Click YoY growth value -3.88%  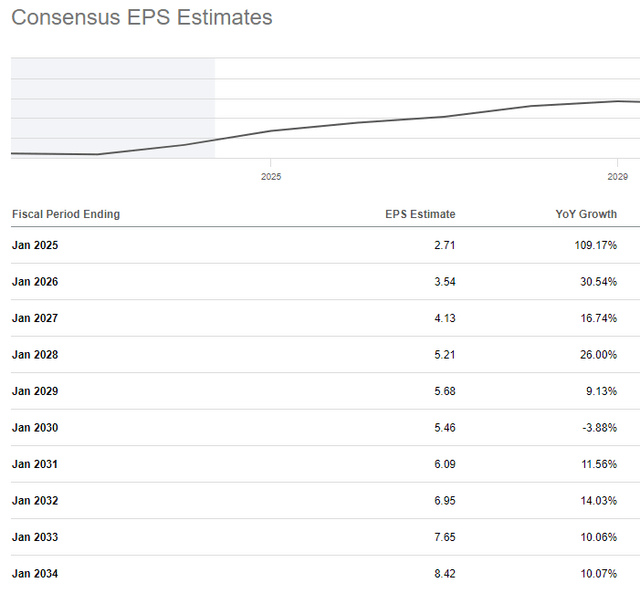point(600,428)
